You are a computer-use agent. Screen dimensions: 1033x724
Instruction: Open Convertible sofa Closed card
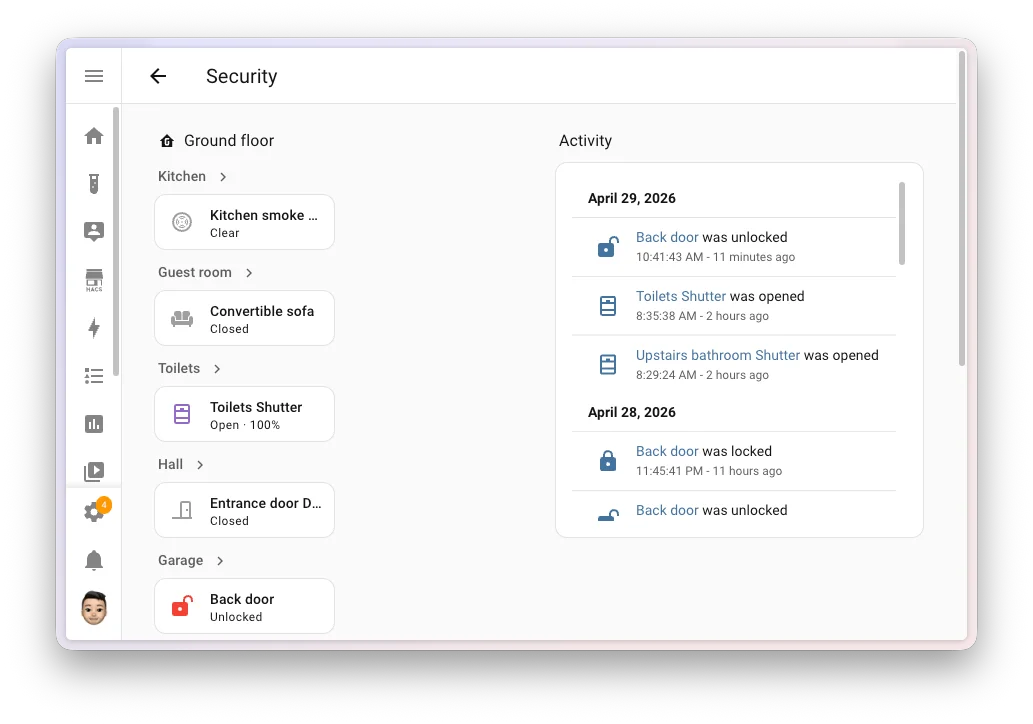[x=244, y=318]
